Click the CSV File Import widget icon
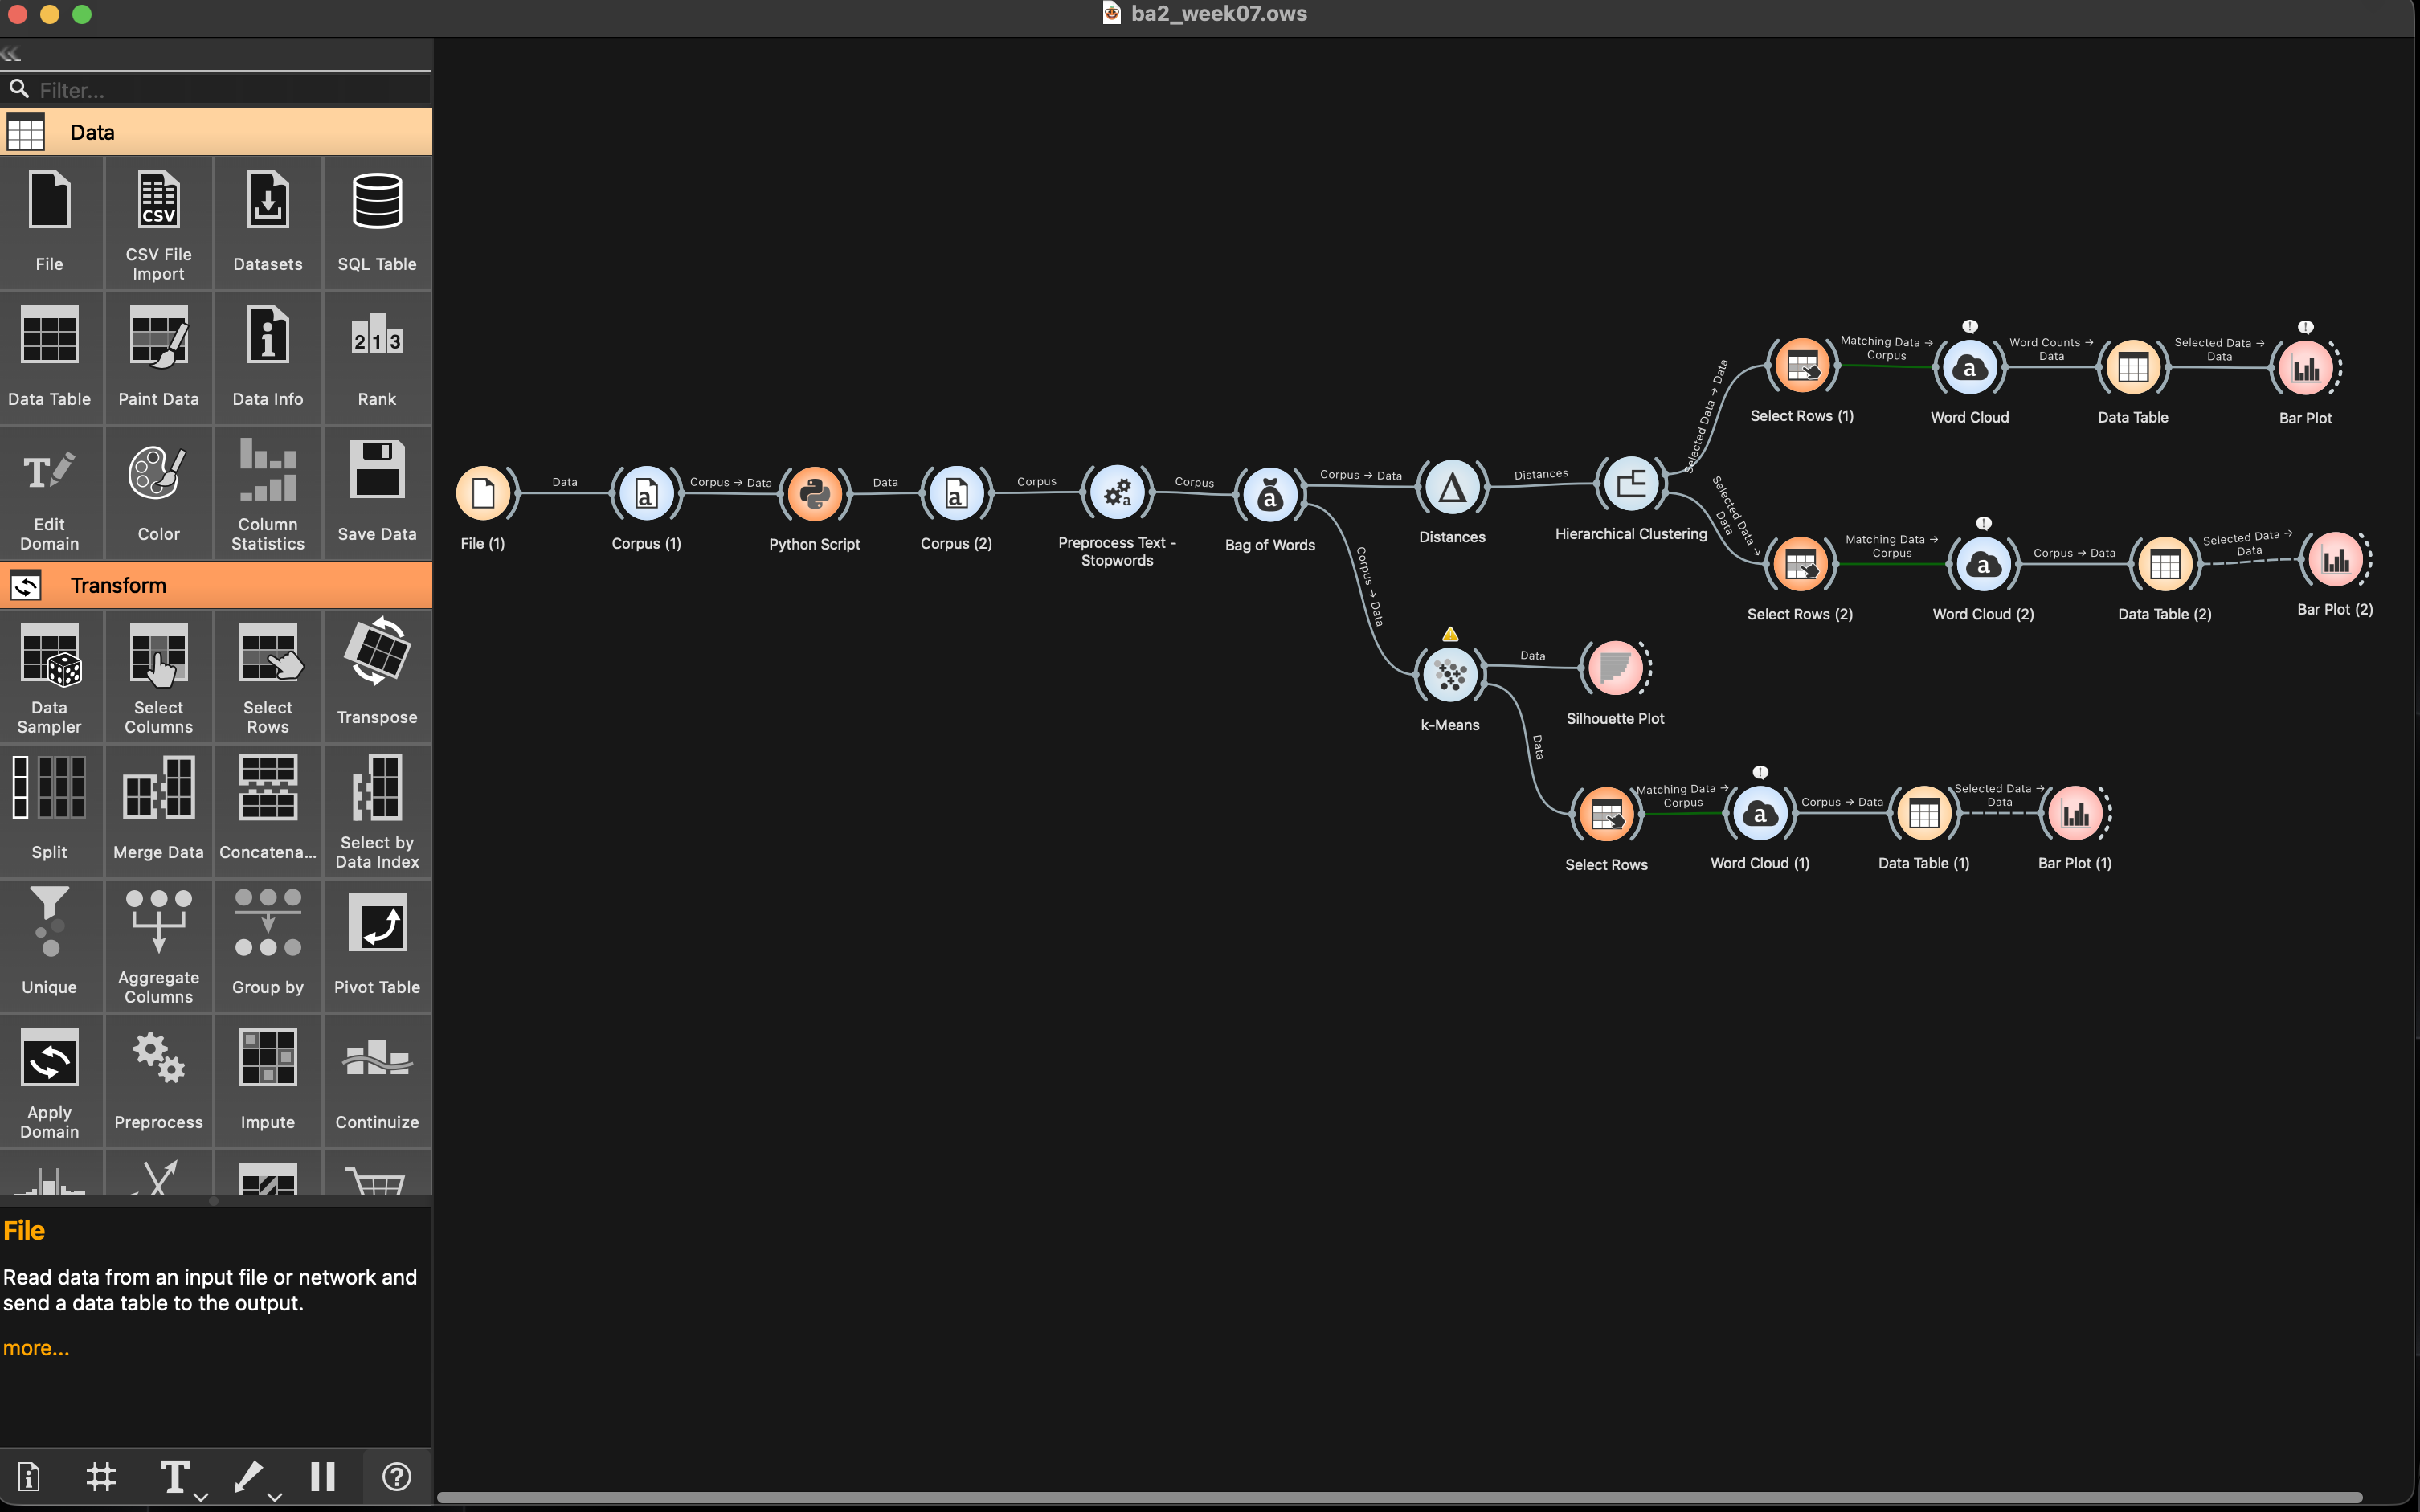This screenshot has height=1512, width=2420. pos(158,201)
